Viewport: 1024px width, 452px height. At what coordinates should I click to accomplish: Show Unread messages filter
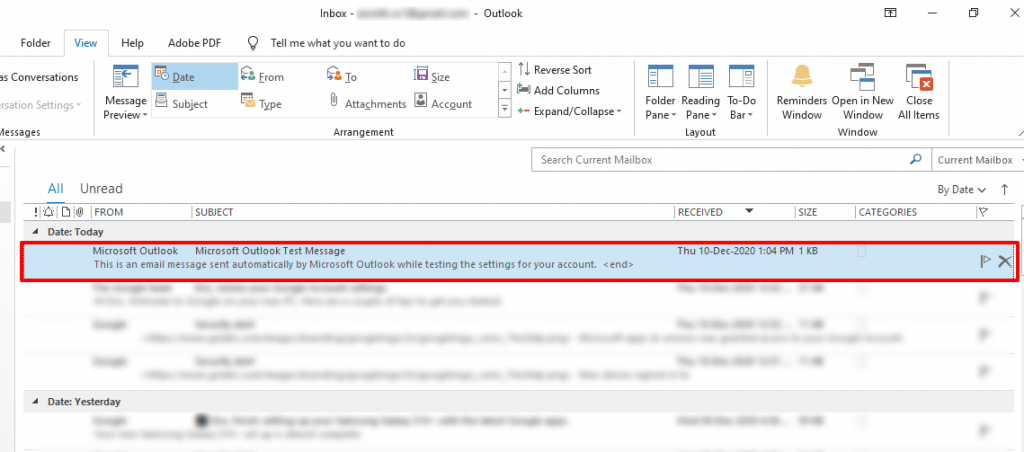[x=101, y=188]
